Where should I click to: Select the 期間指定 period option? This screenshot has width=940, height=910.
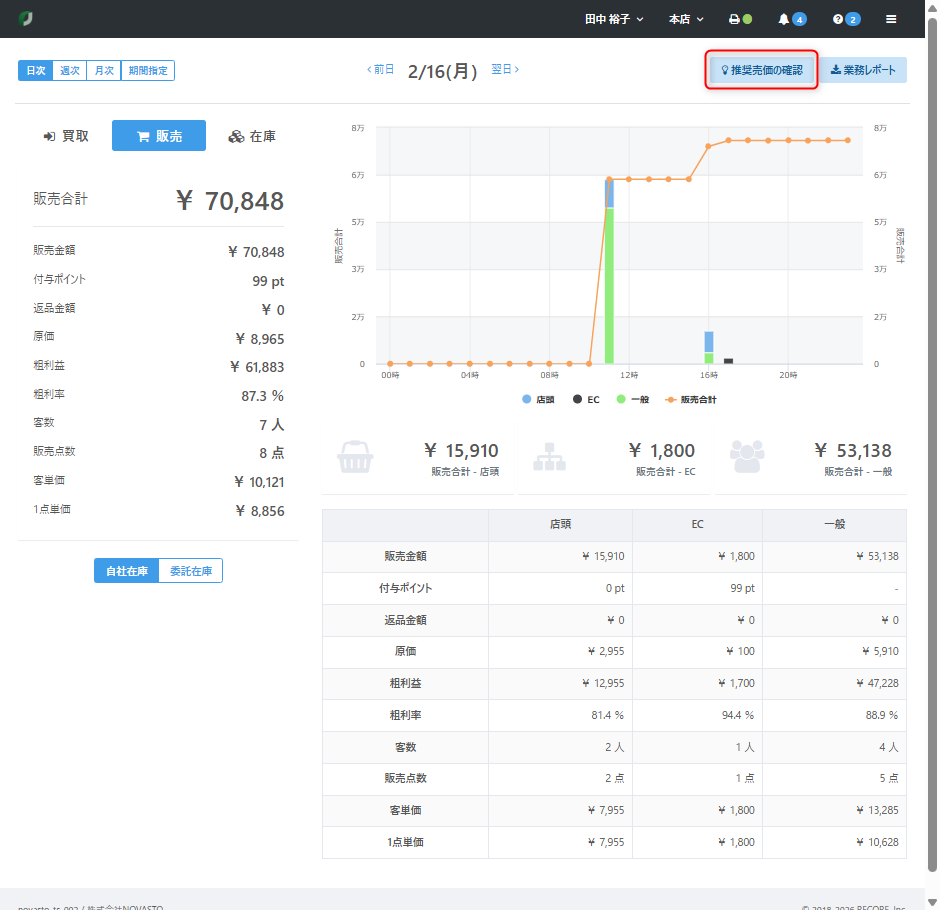pyautogui.click(x=148, y=70)
